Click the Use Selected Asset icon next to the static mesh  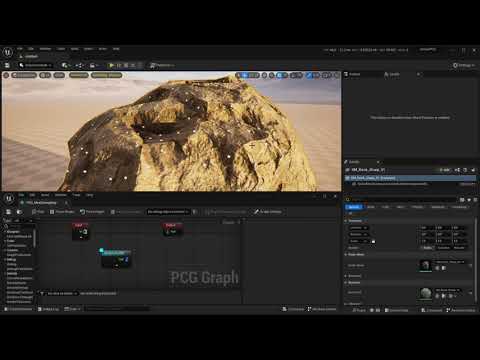[438, 268]
